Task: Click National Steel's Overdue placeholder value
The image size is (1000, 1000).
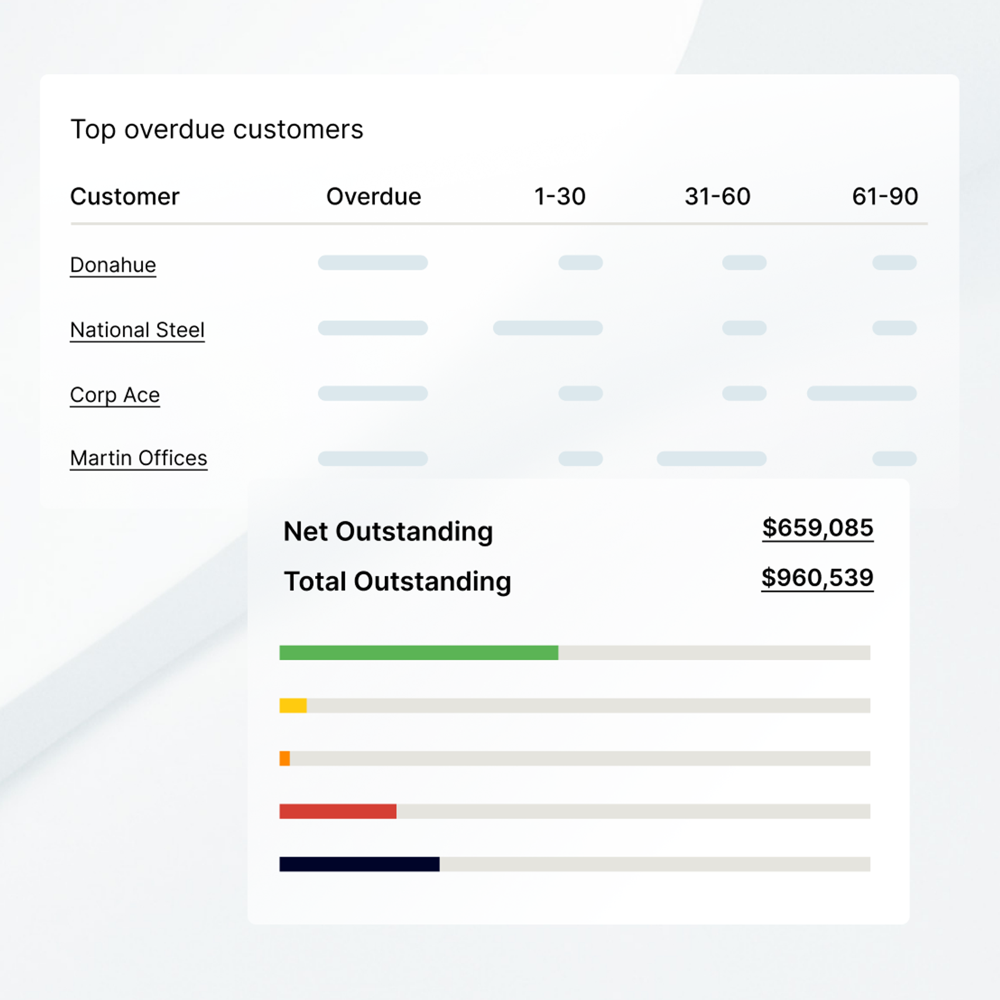Action: pos(373,328)
